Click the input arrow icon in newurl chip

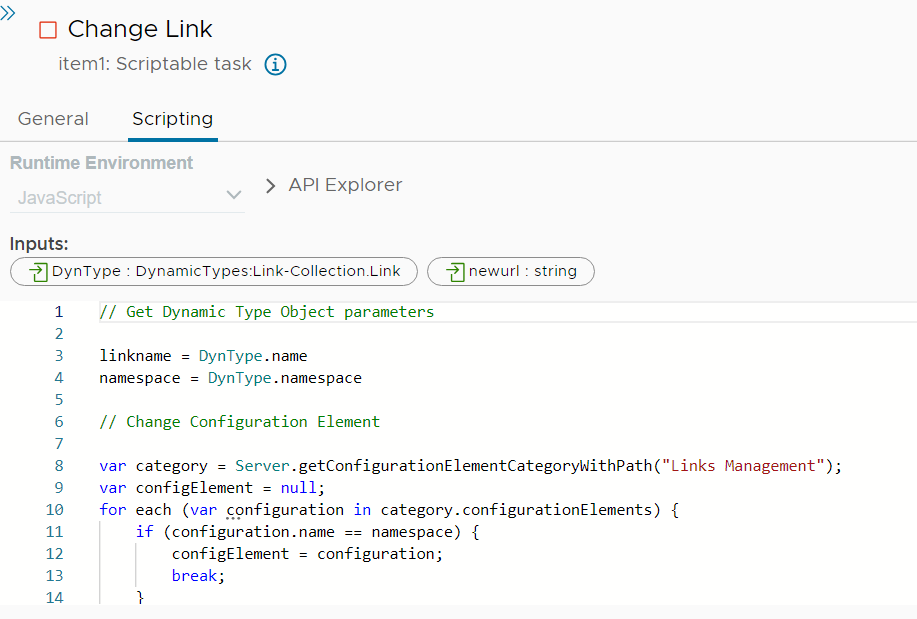click(x=455, y=271)
